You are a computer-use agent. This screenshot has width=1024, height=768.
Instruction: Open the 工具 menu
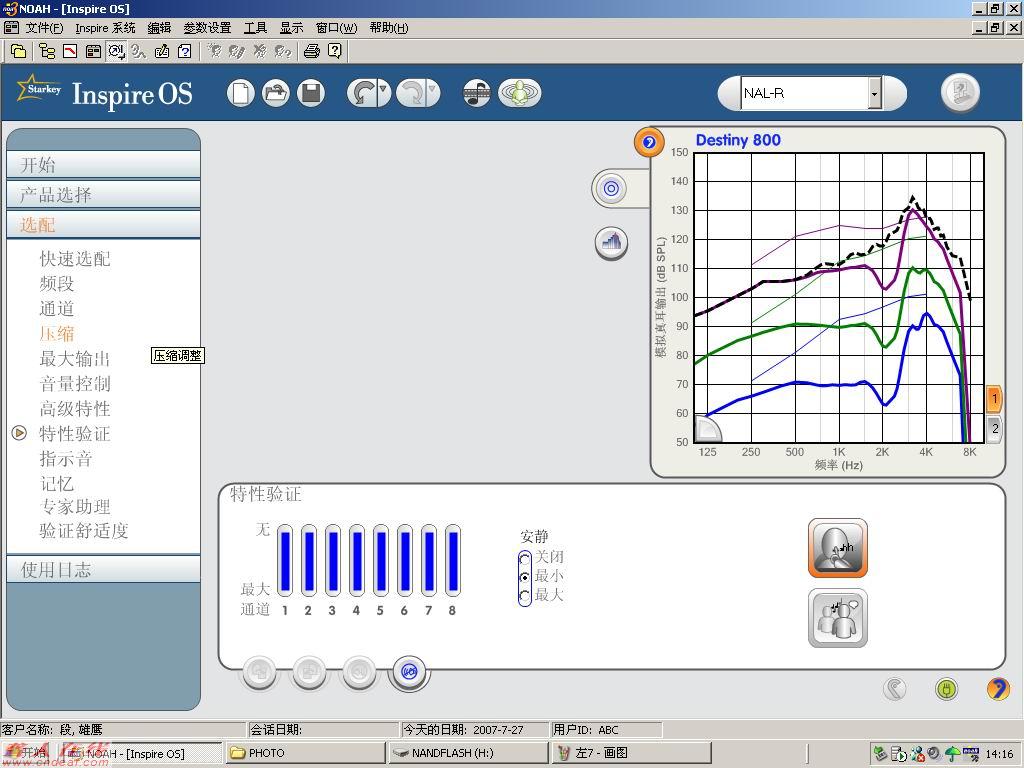coord(255,27)
